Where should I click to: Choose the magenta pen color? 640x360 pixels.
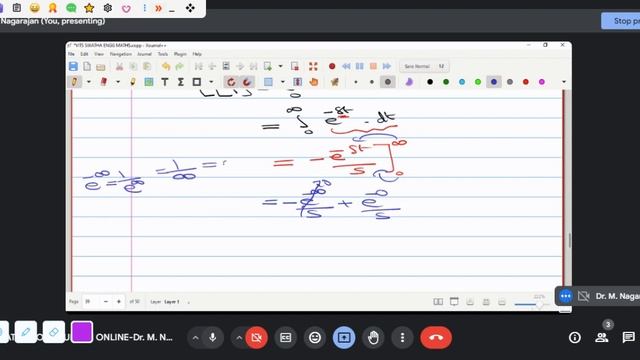[542, 82]
